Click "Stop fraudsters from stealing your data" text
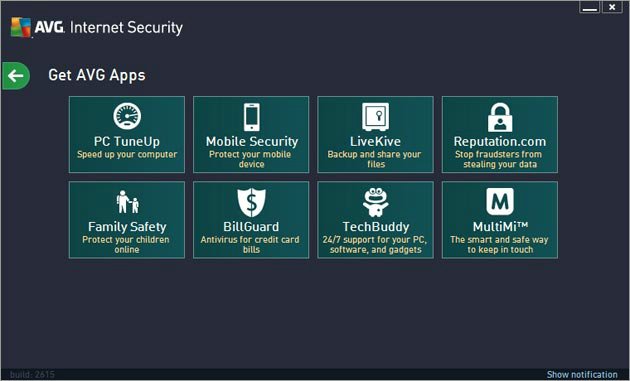630x381 pixels. (499, 159)
